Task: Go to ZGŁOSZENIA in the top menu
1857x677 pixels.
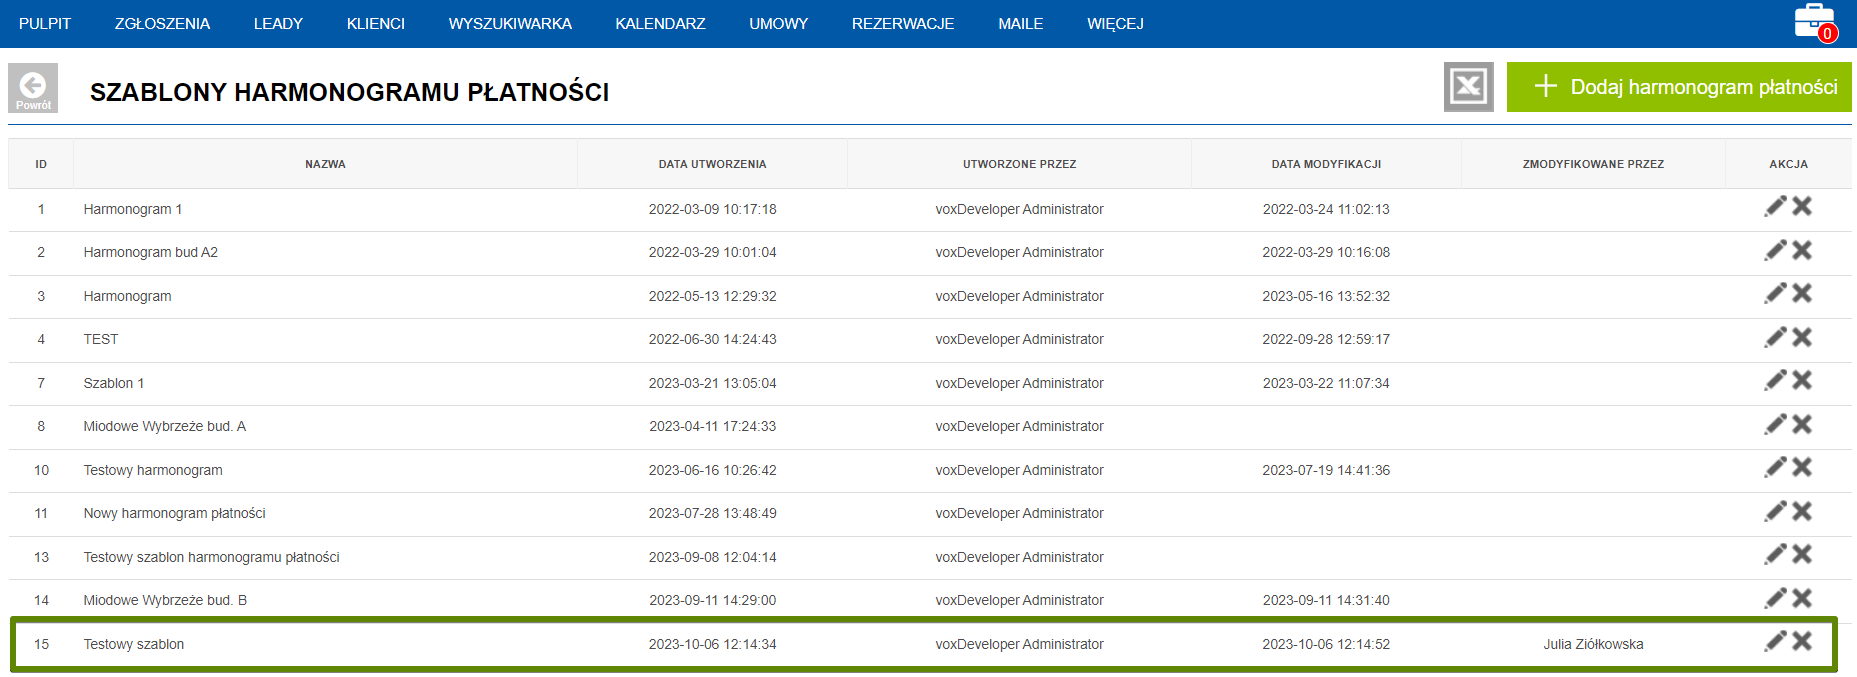Action: click(x=162, y=23)
